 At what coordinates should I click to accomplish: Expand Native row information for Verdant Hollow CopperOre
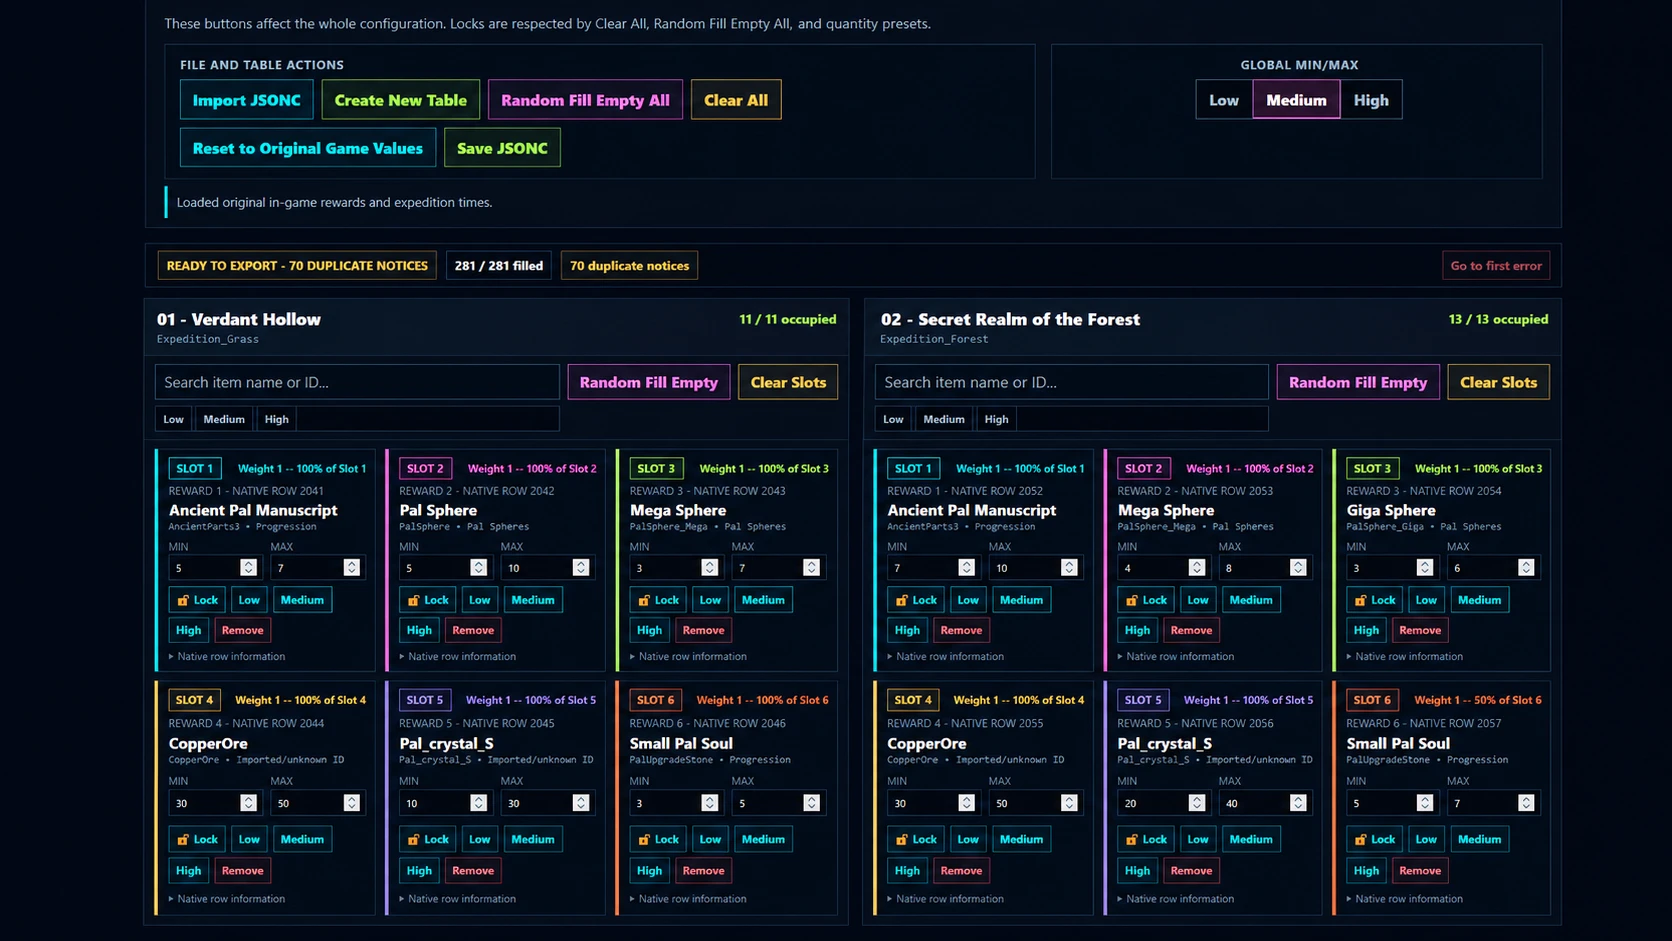coord(227,899)
